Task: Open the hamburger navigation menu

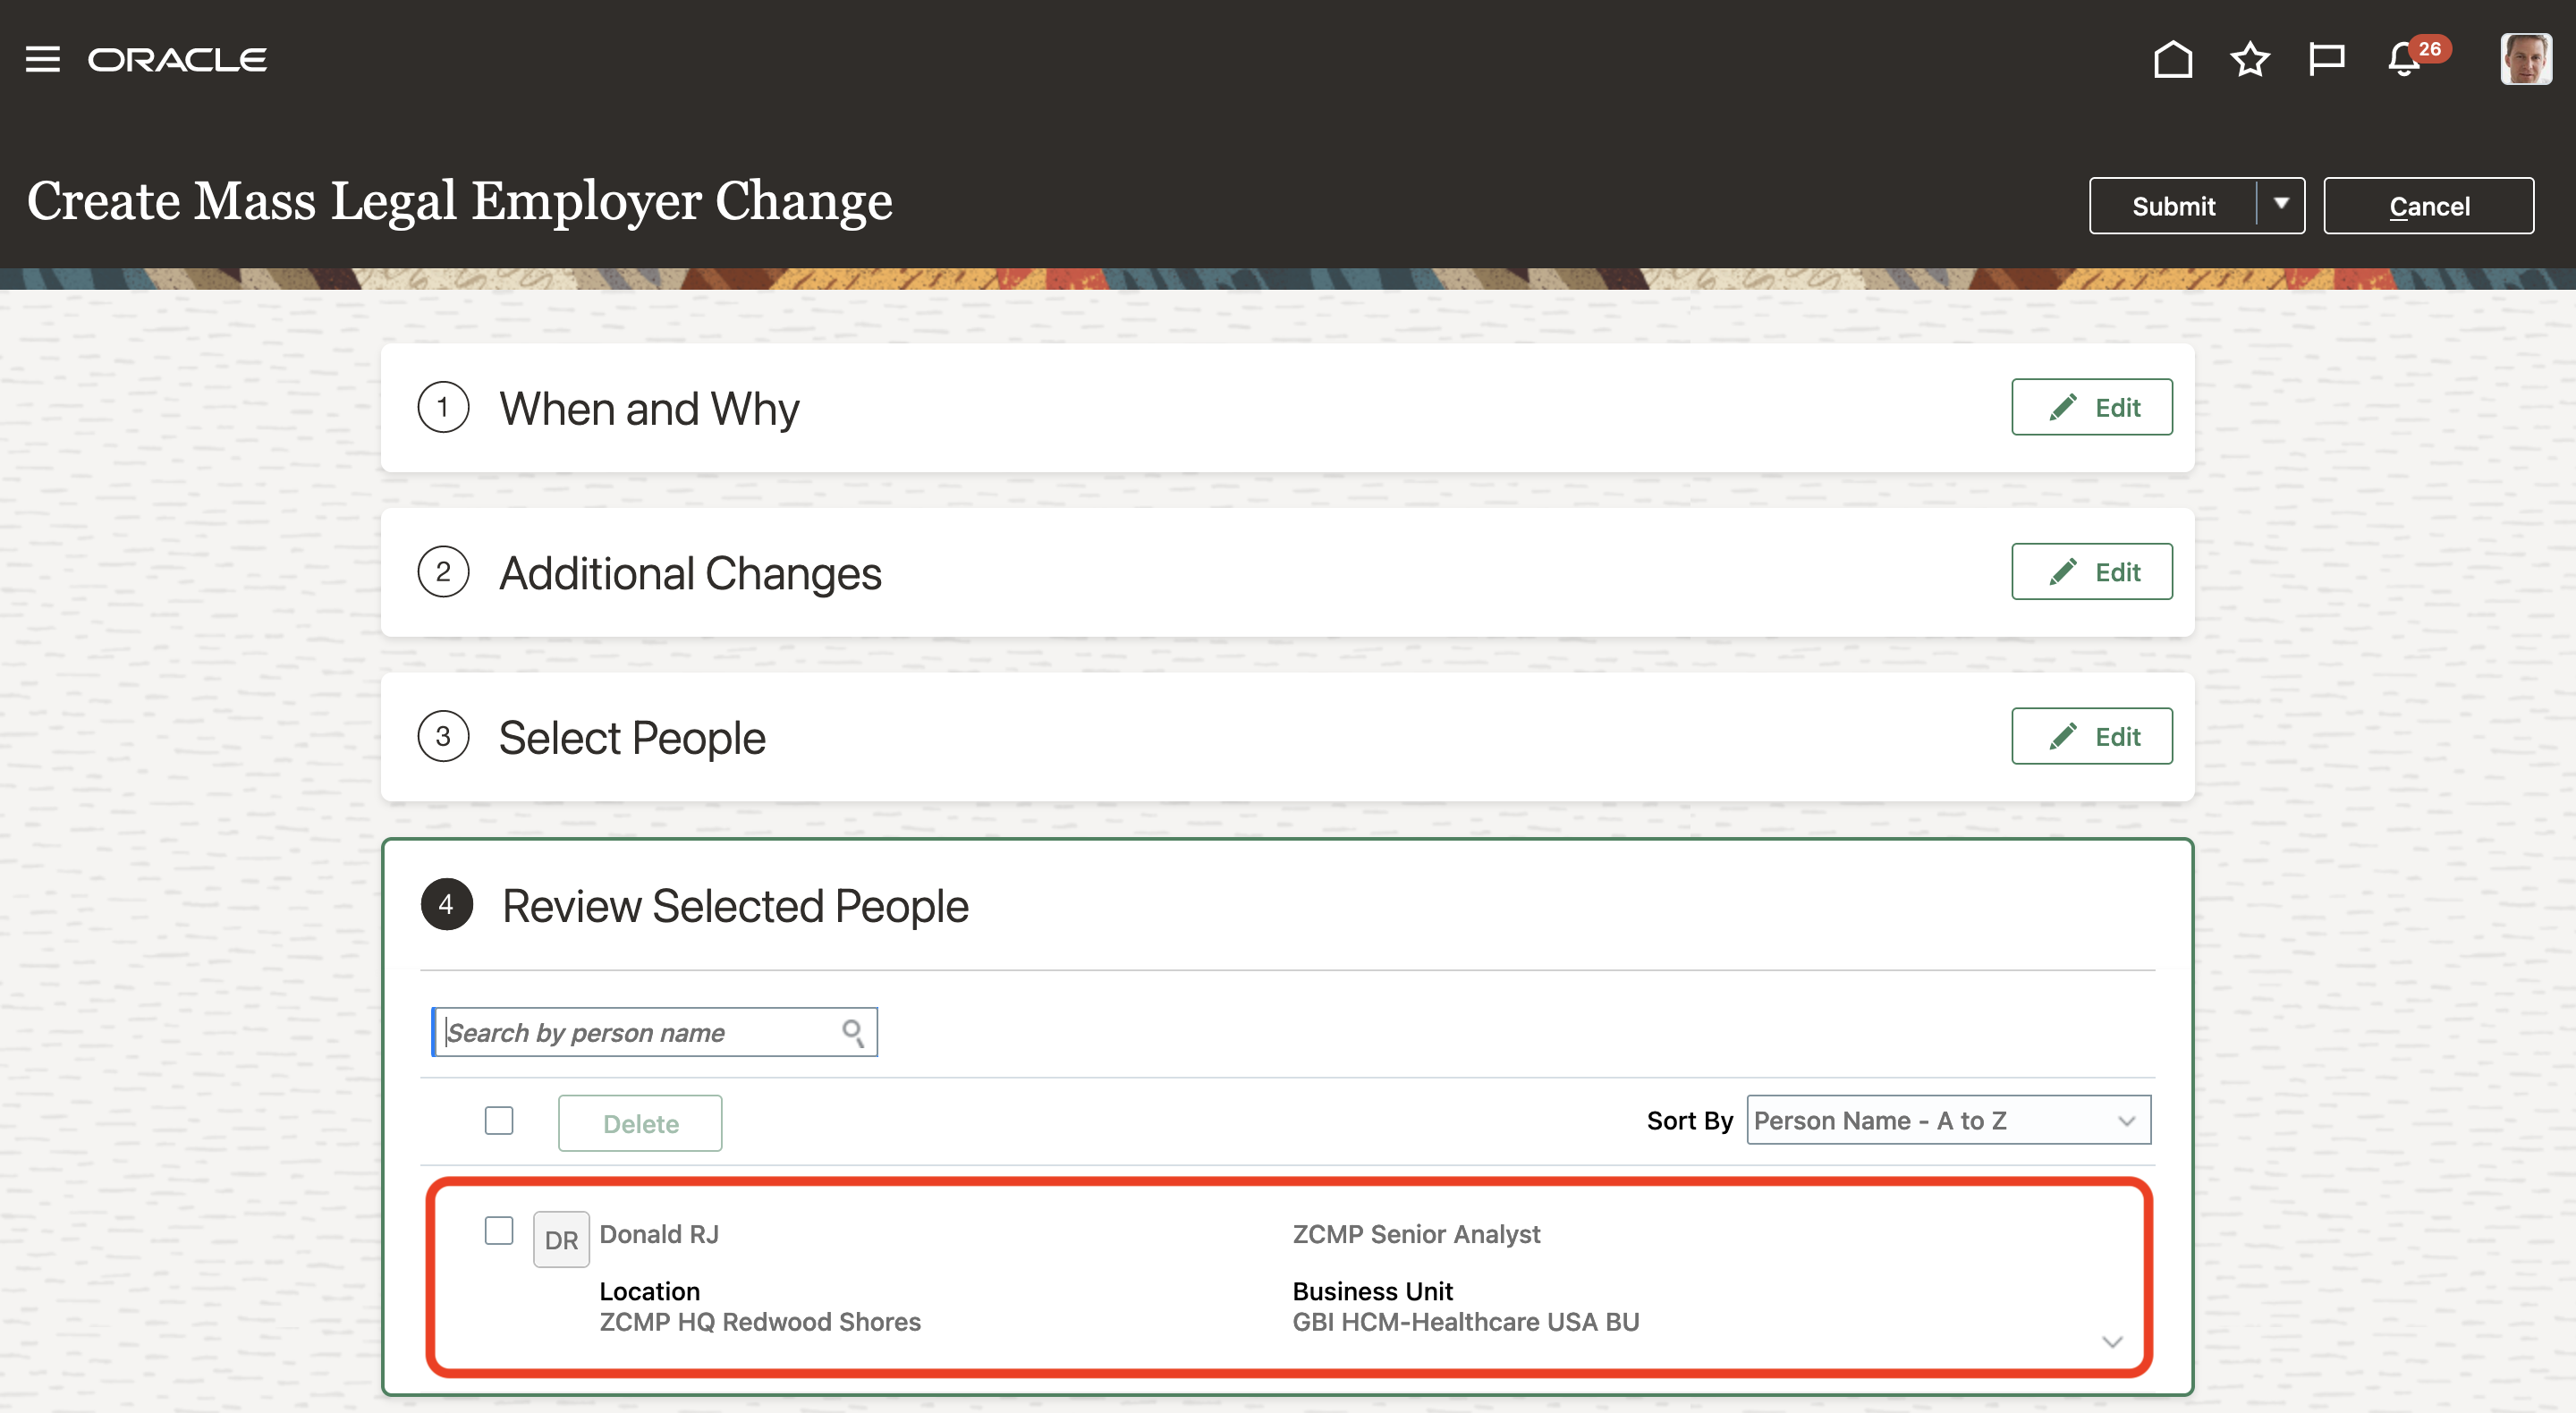Action: point(42,59)
